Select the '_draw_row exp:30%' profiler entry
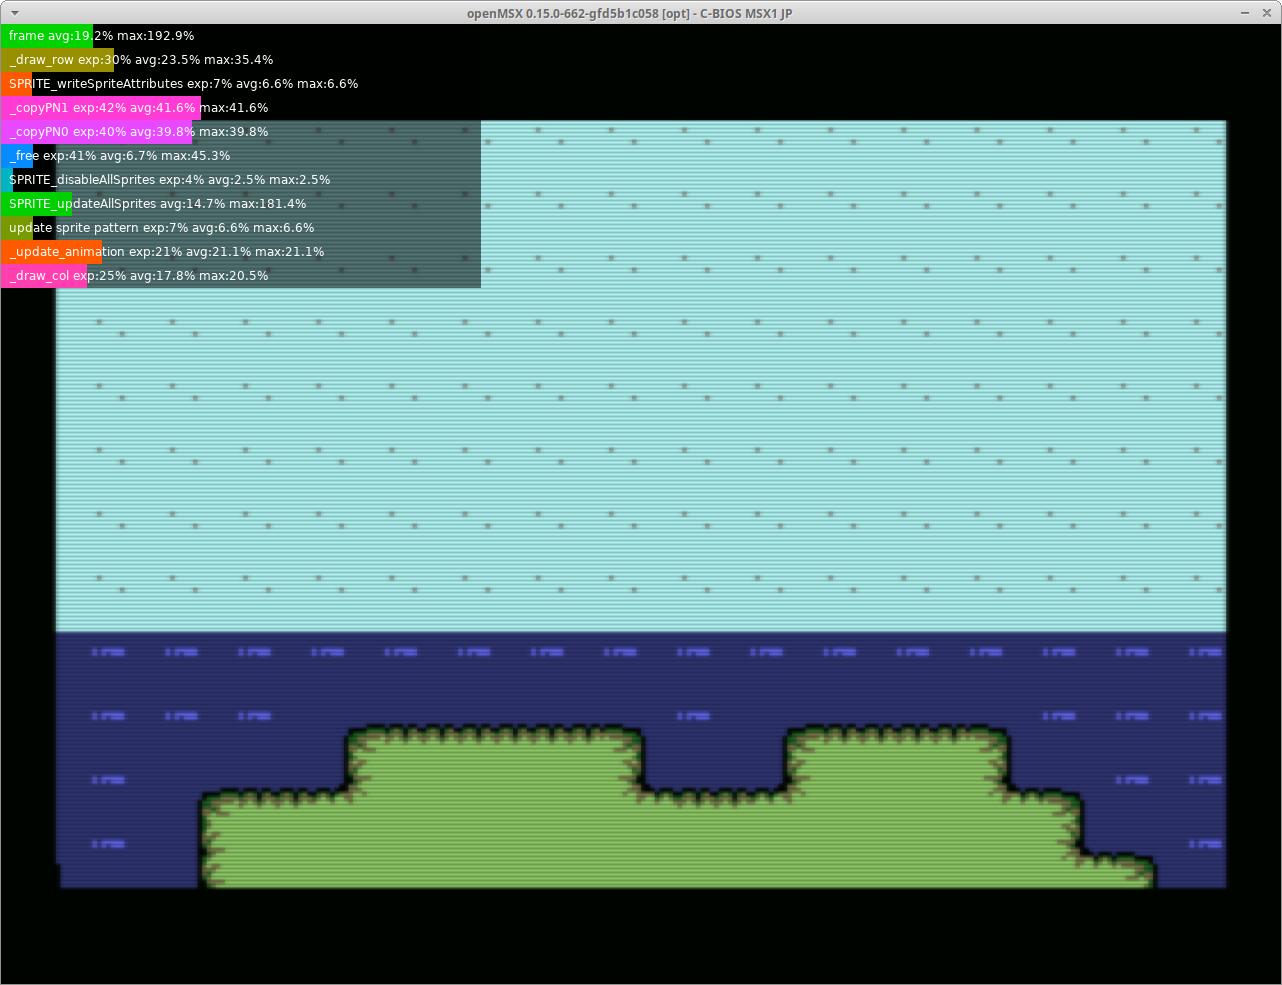This screenshot has width=1282, height=985. [241, 60]
